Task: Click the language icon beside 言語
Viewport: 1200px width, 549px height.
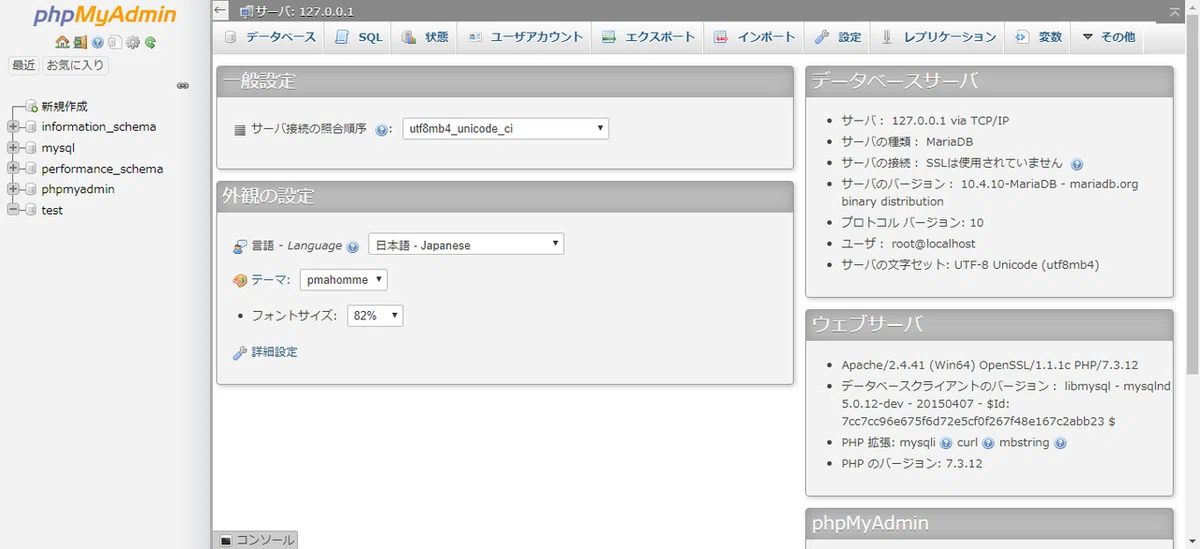Action: (240, 246)
